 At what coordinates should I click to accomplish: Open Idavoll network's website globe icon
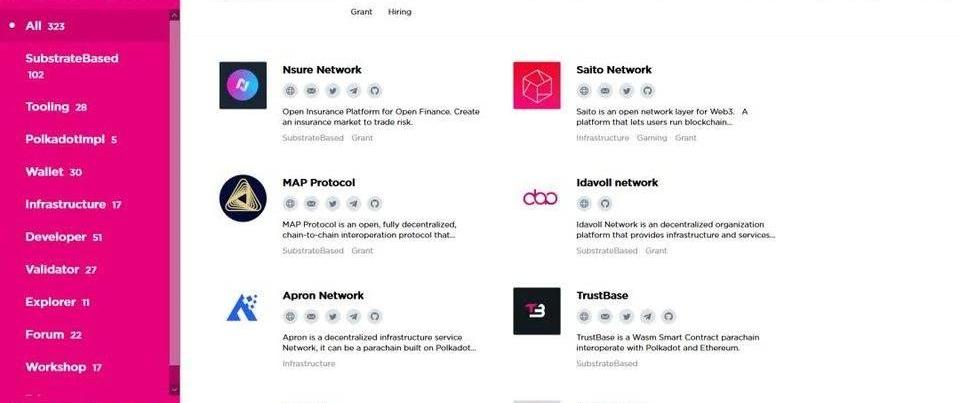pyautogui.click(x=585, y=203)
